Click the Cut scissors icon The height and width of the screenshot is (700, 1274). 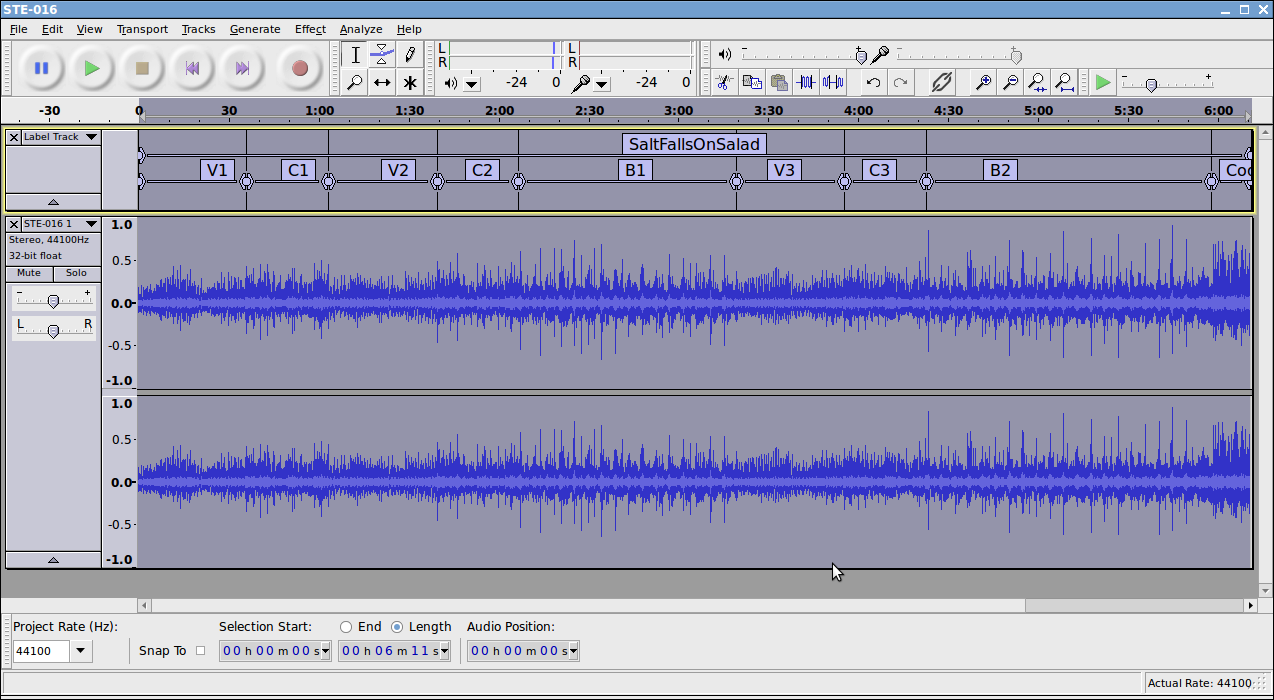724,82
